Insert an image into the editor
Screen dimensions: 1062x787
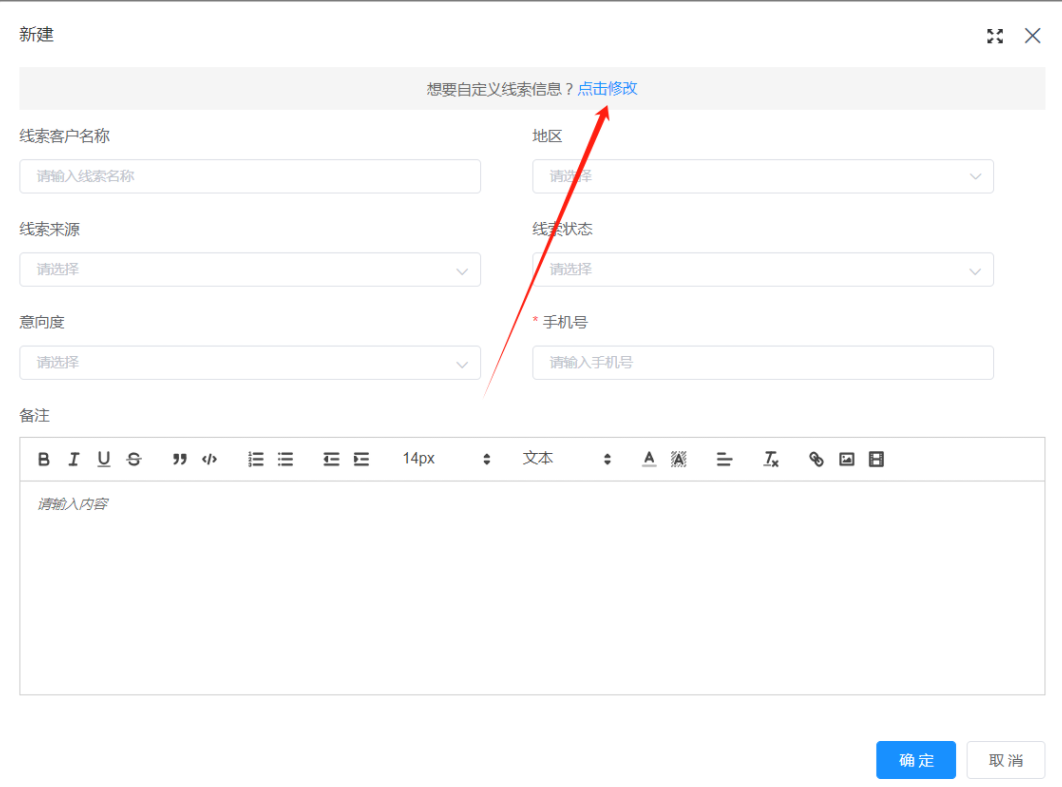[x=846, y=459]
